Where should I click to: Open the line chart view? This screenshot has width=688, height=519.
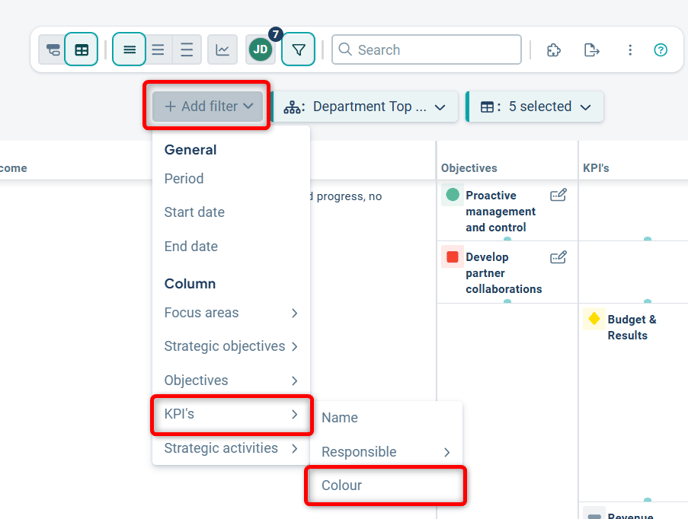(x=222, y=50)
